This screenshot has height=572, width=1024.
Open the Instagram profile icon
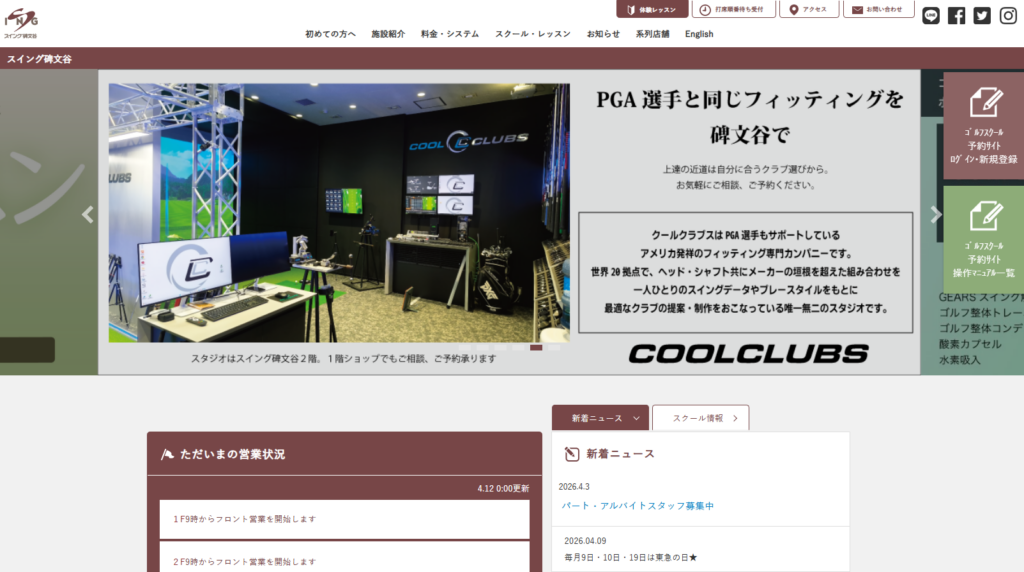(x=1007, y=15)
